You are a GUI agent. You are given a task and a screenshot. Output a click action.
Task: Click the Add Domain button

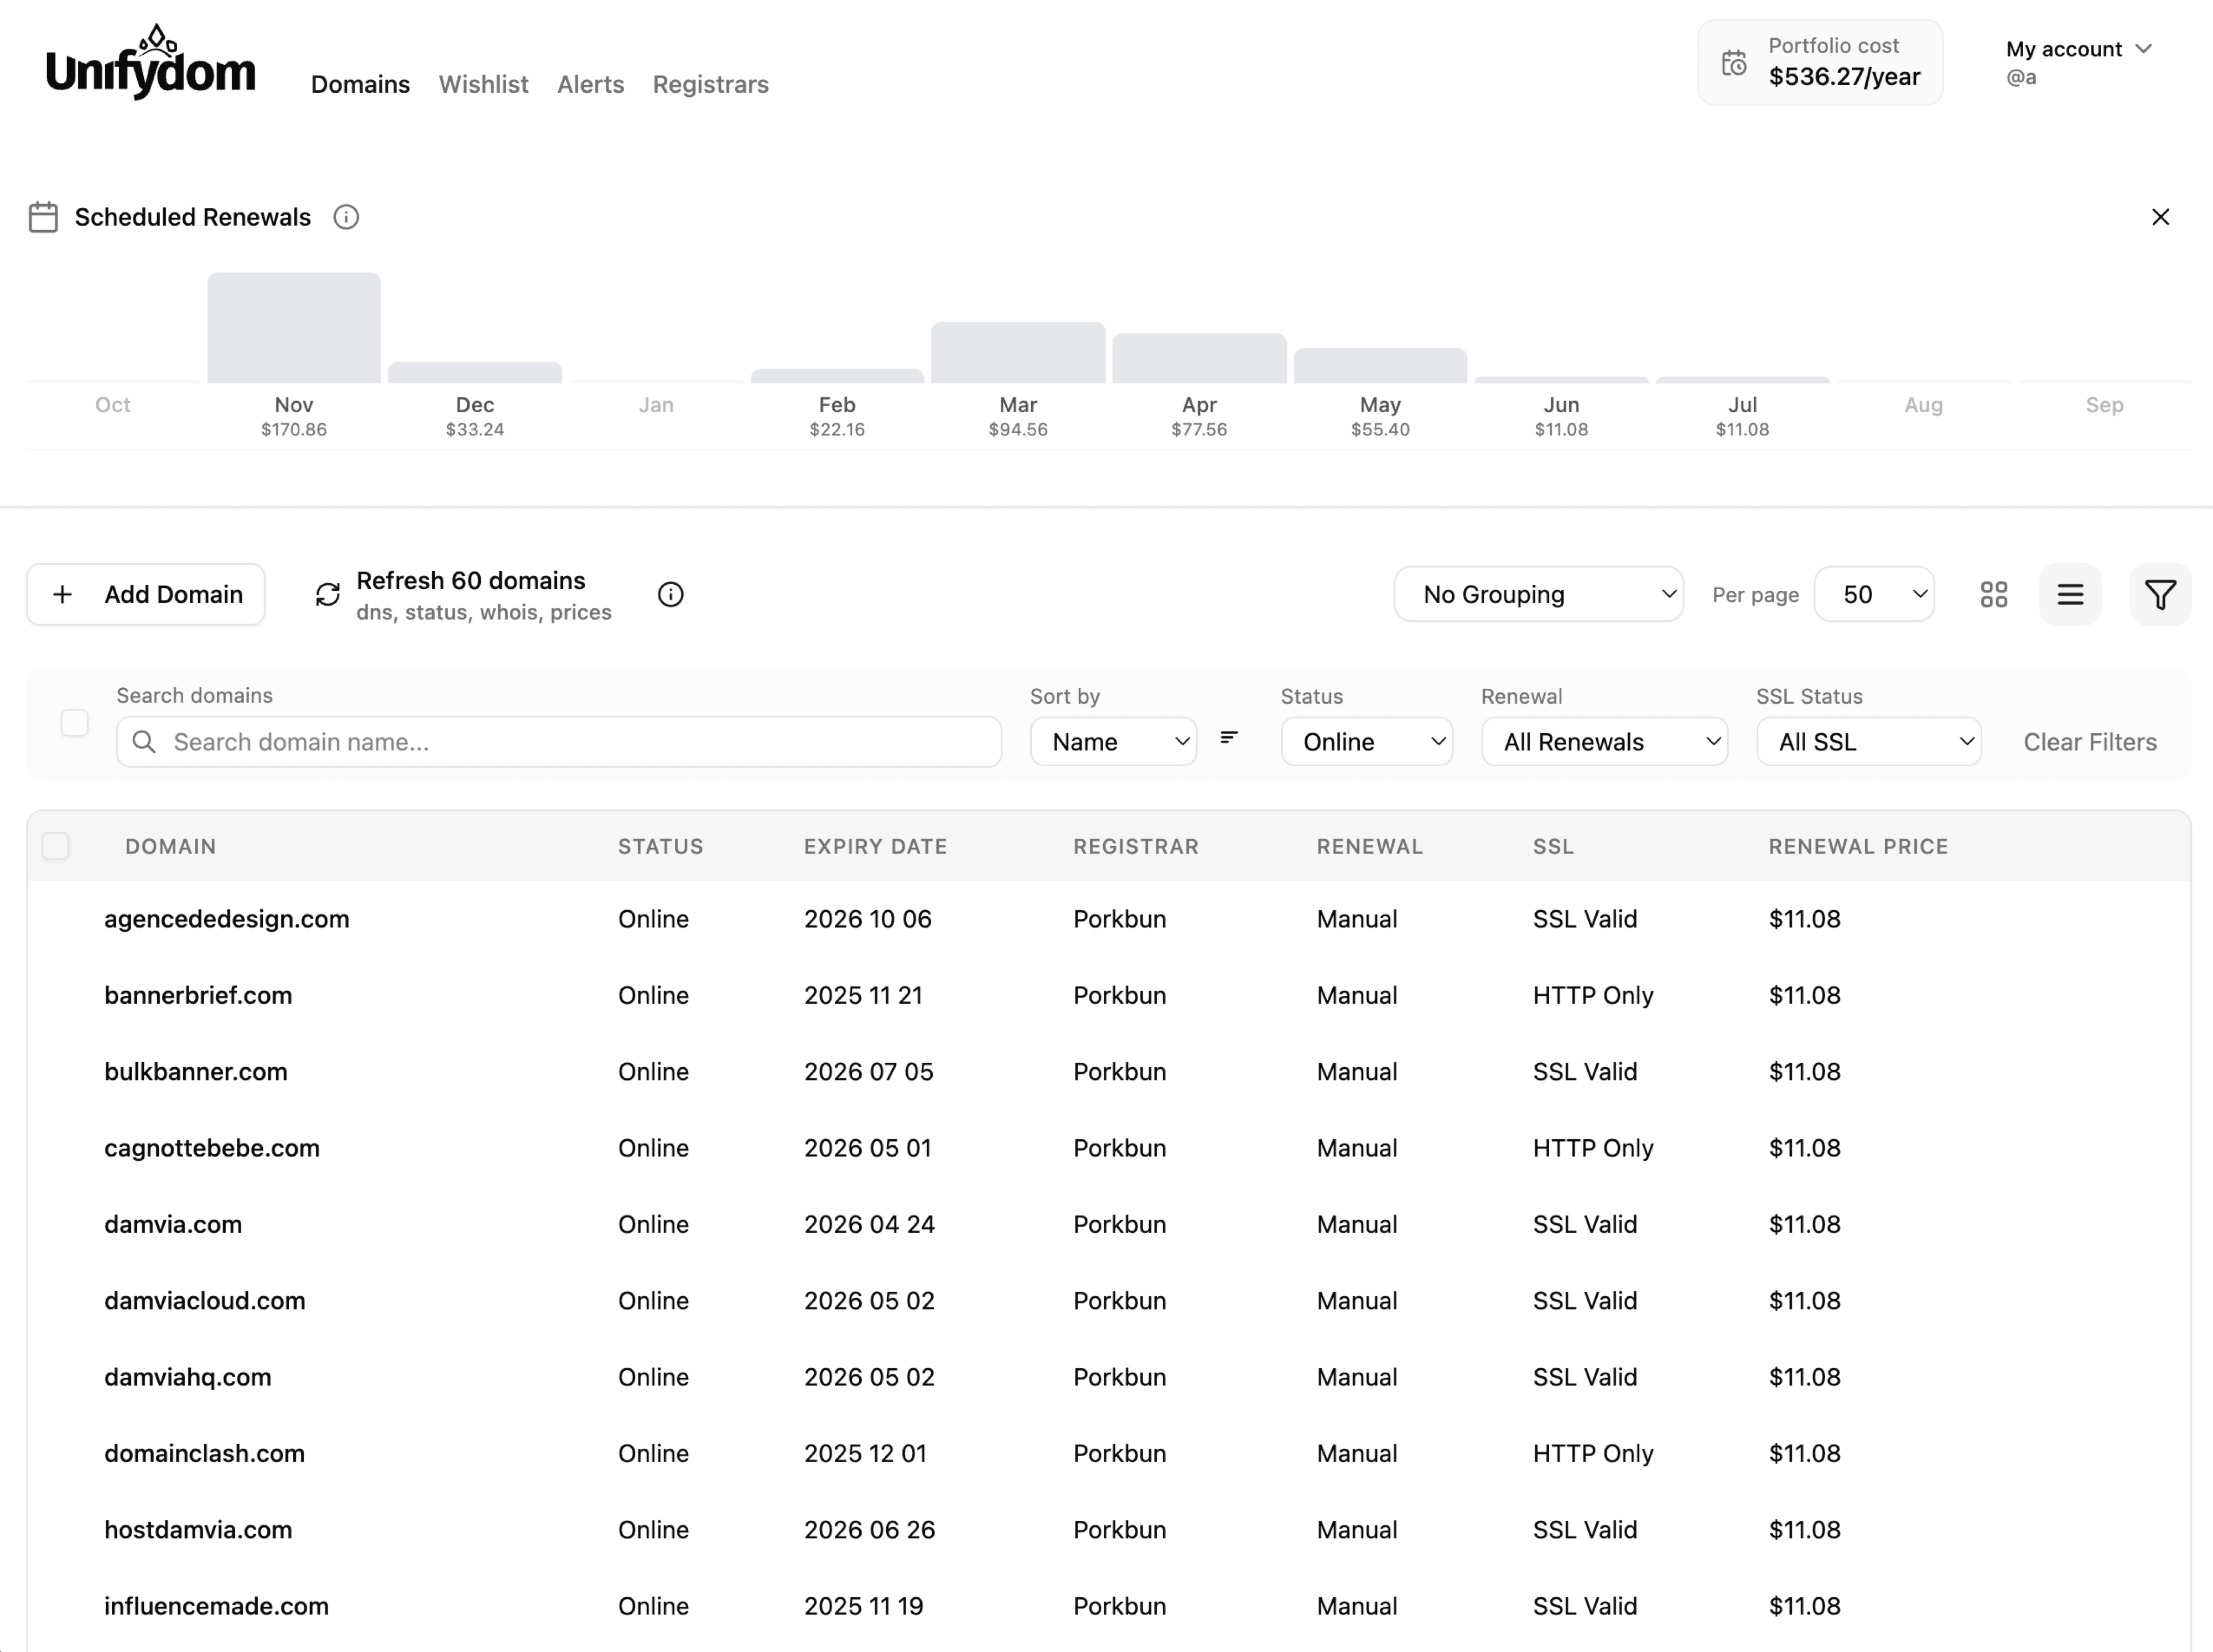tap(146, 595)
